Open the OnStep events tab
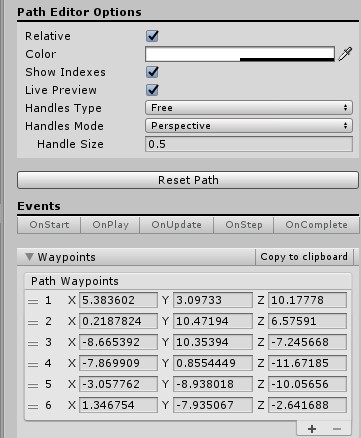Screen dimensions: 361x438 tap(244, 225)
